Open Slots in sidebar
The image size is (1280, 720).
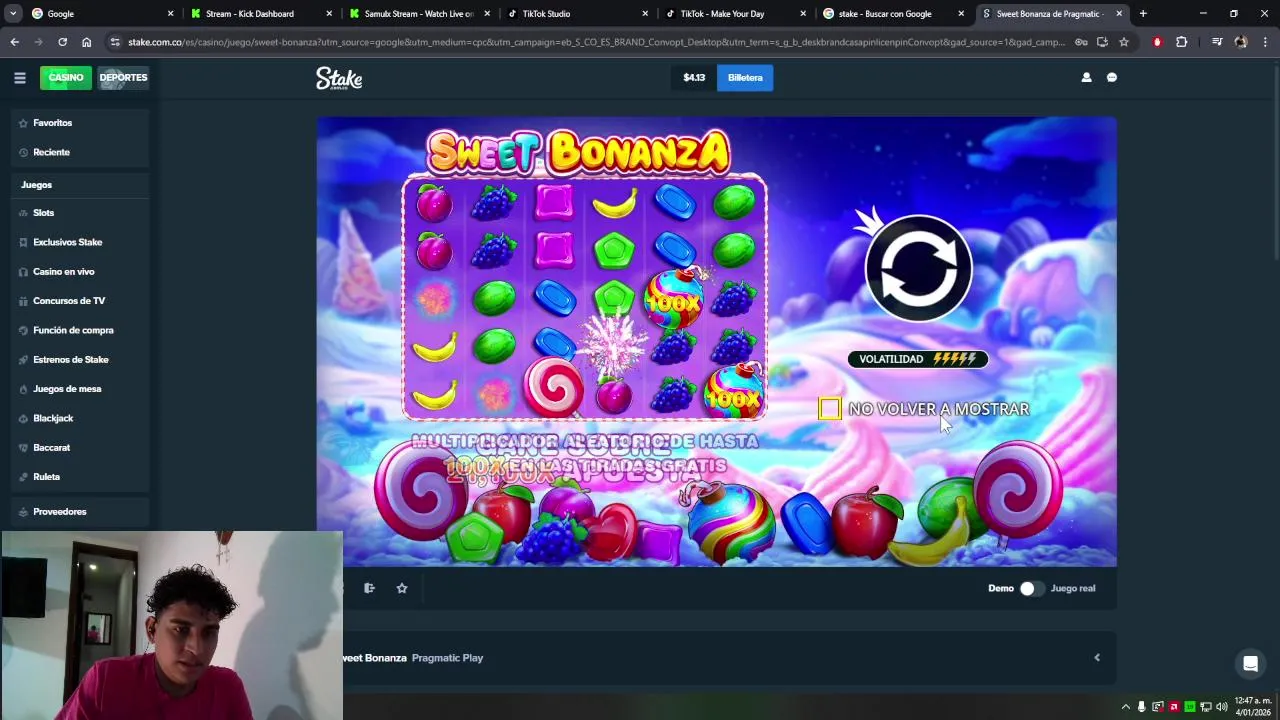tap(80, 213)
